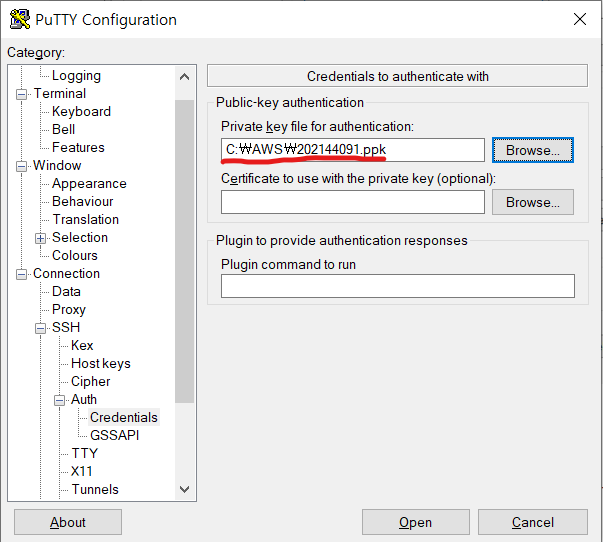Select the Connection category
The width and height of the screenshot is (603, 542).
click(x=66, y=274)
